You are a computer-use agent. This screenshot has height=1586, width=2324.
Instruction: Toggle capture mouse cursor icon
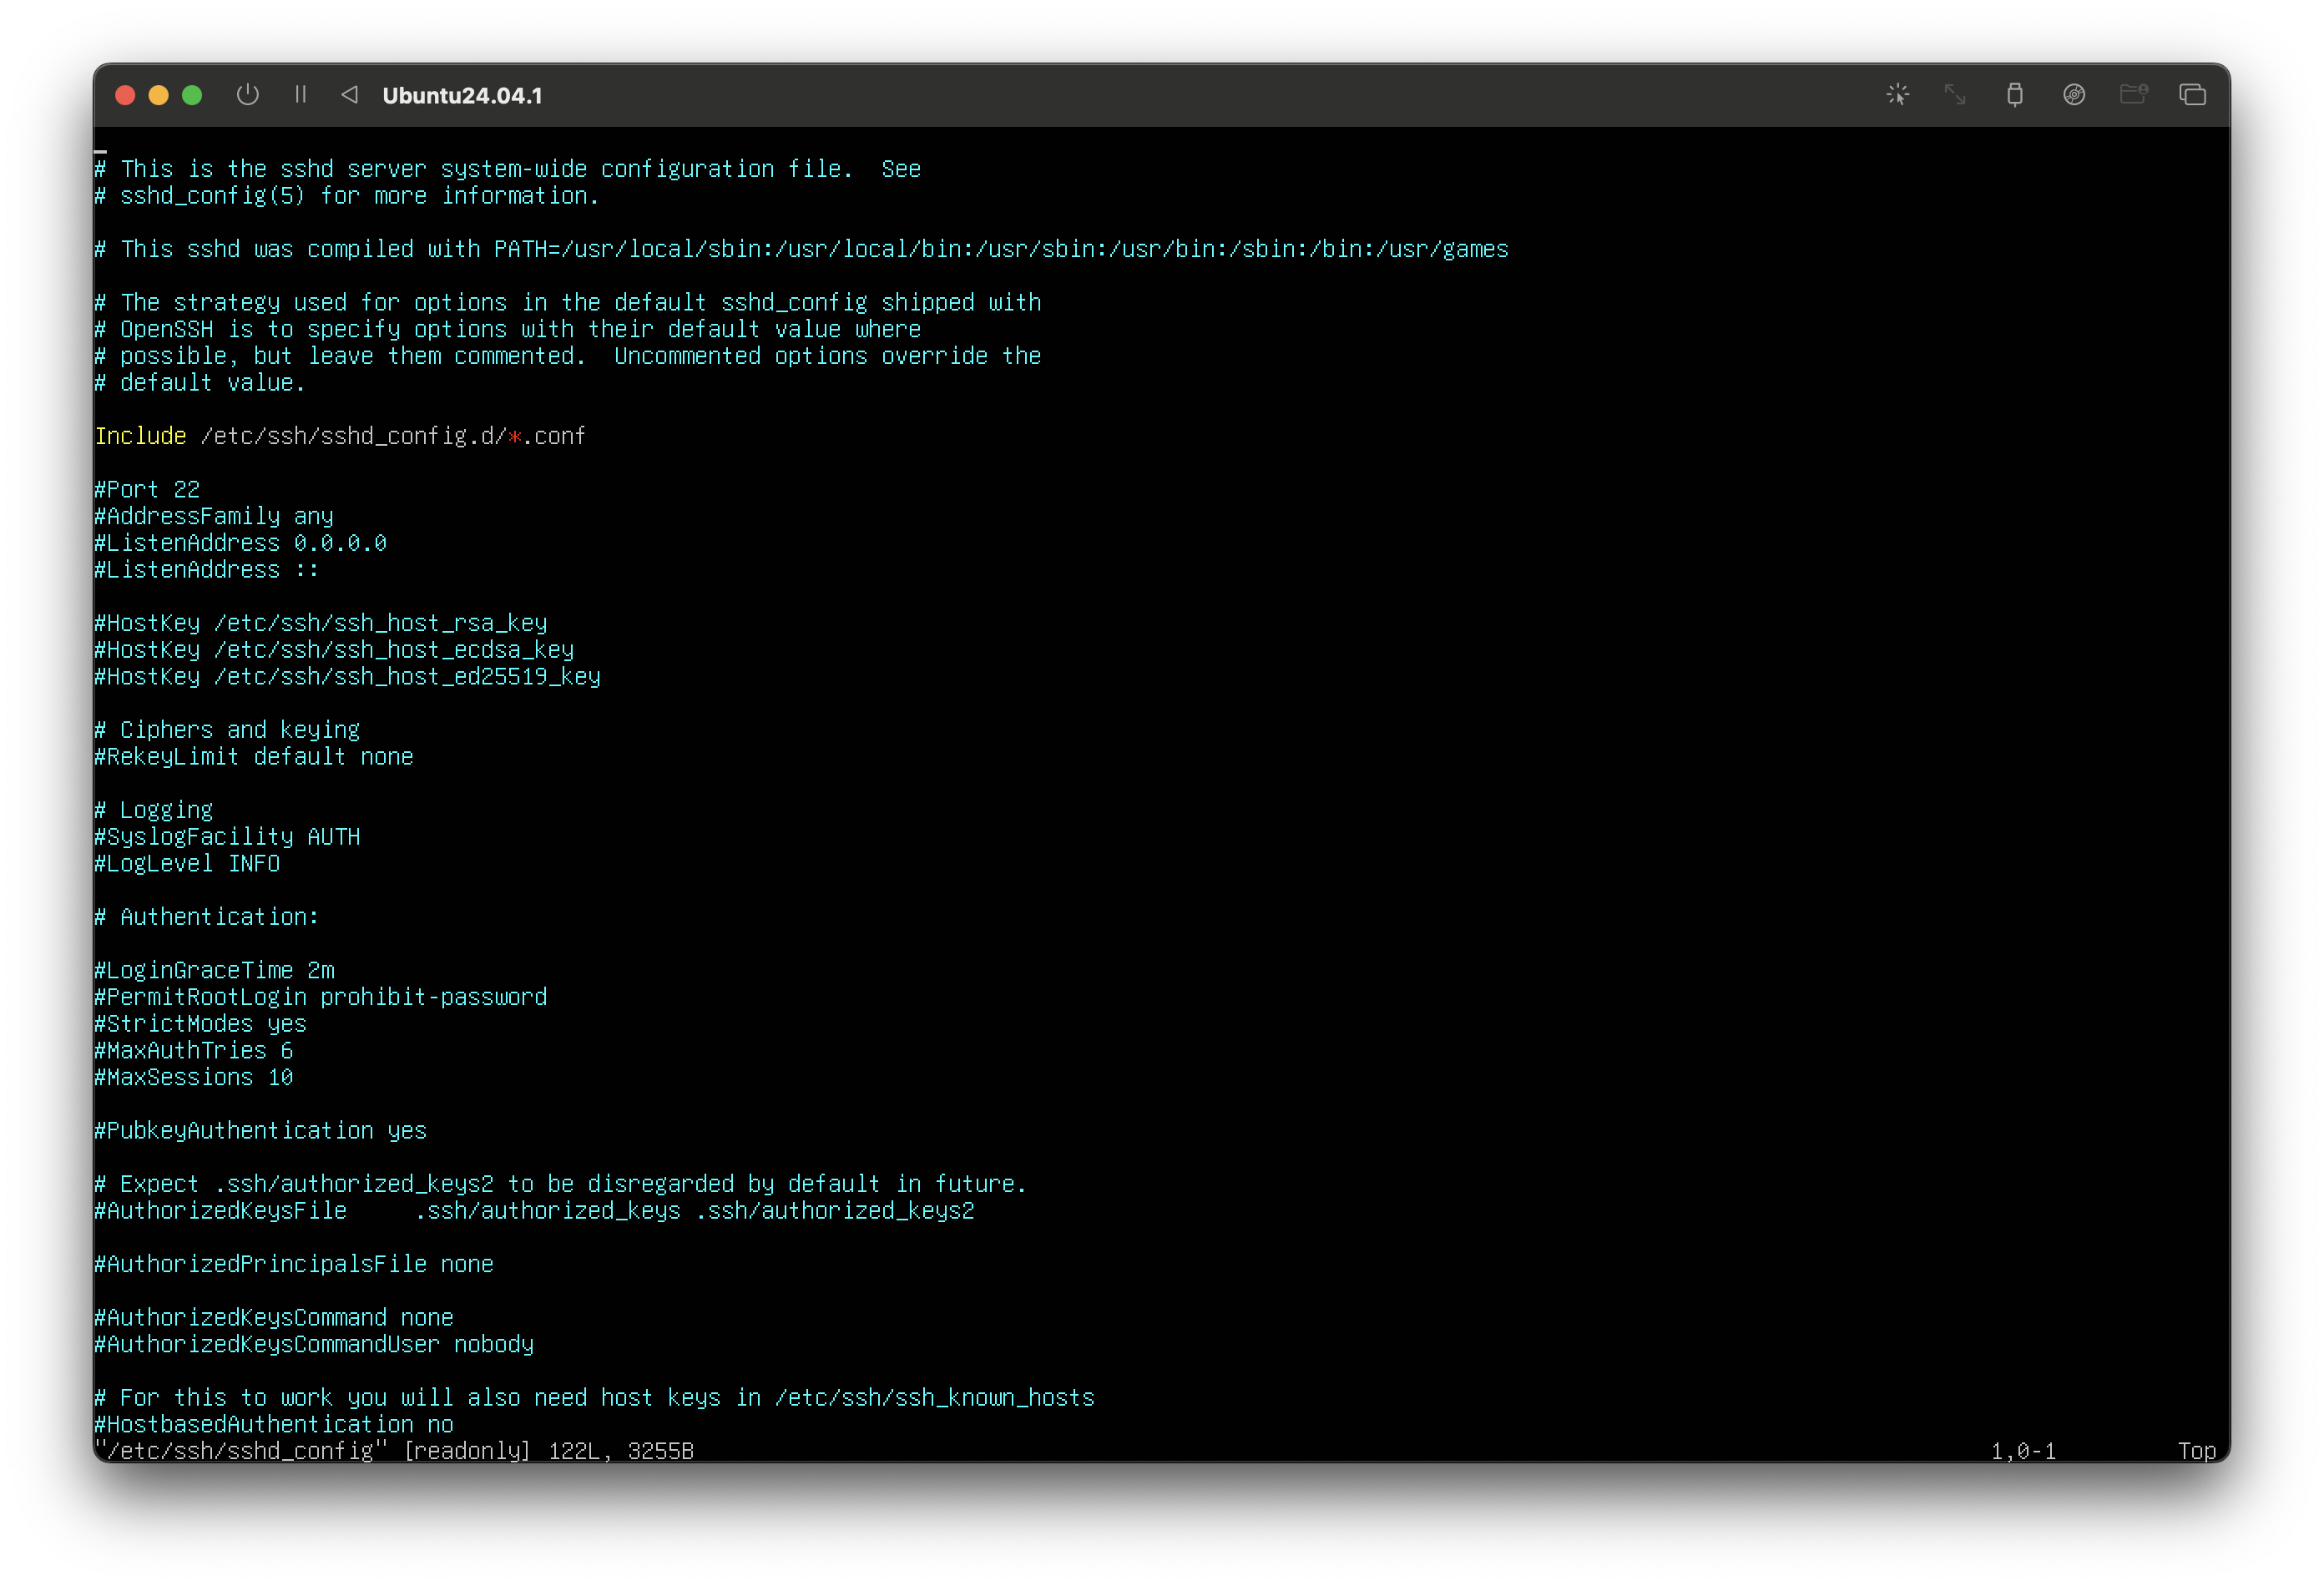click(1897, 95)
